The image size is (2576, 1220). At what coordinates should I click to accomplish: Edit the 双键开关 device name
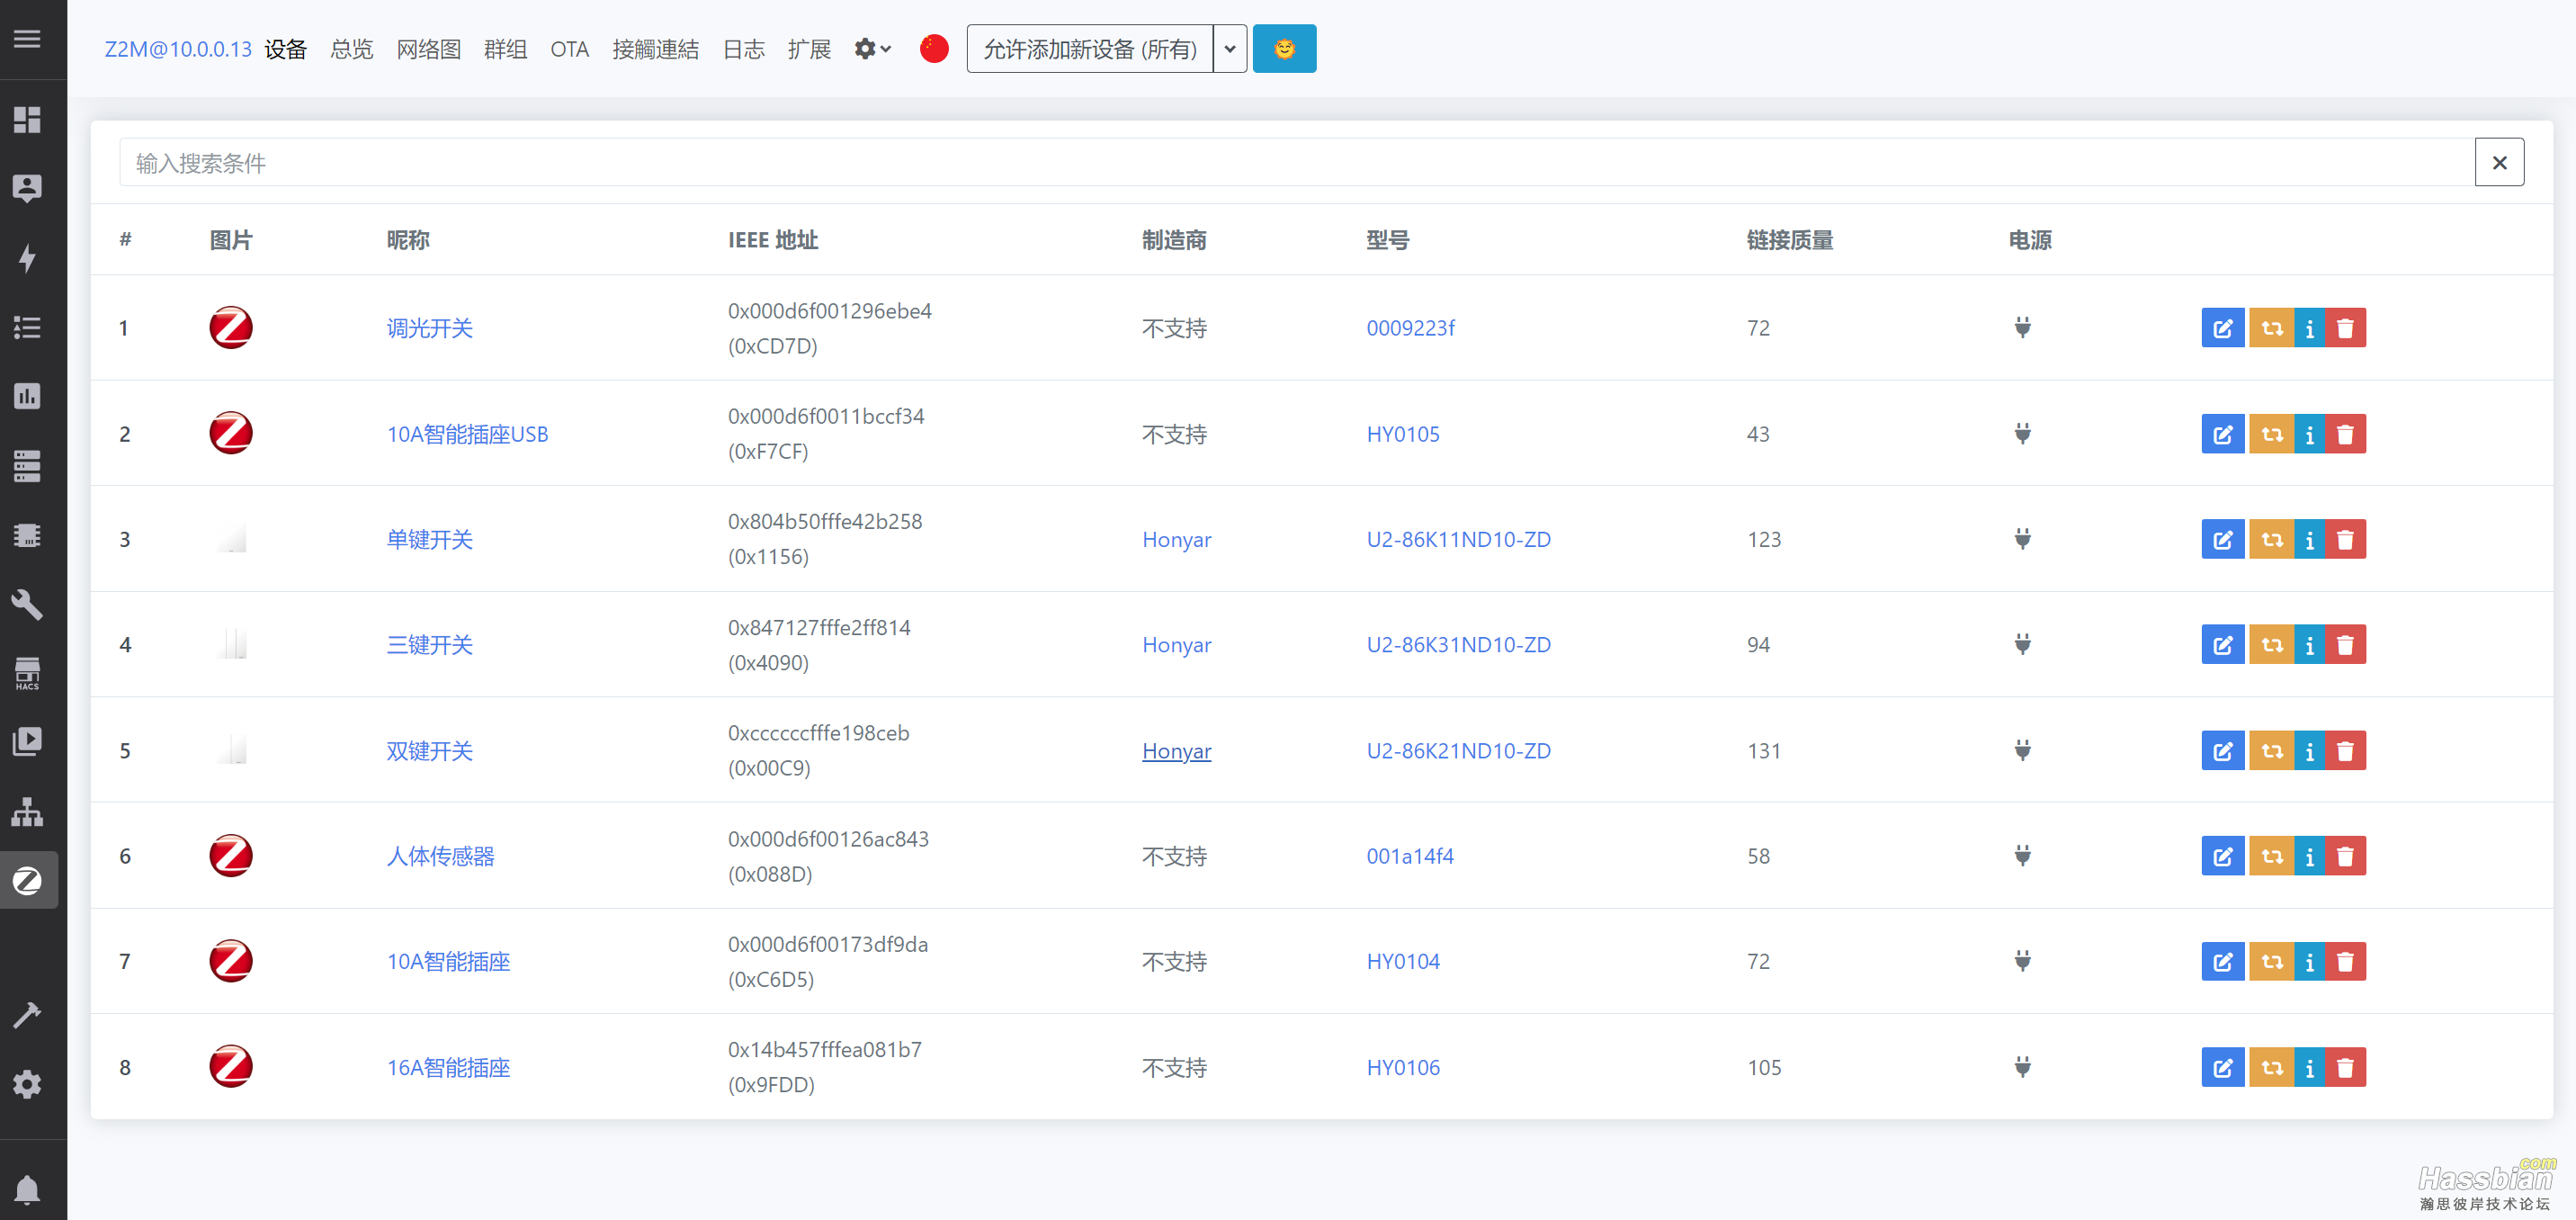click(2222, 751)
